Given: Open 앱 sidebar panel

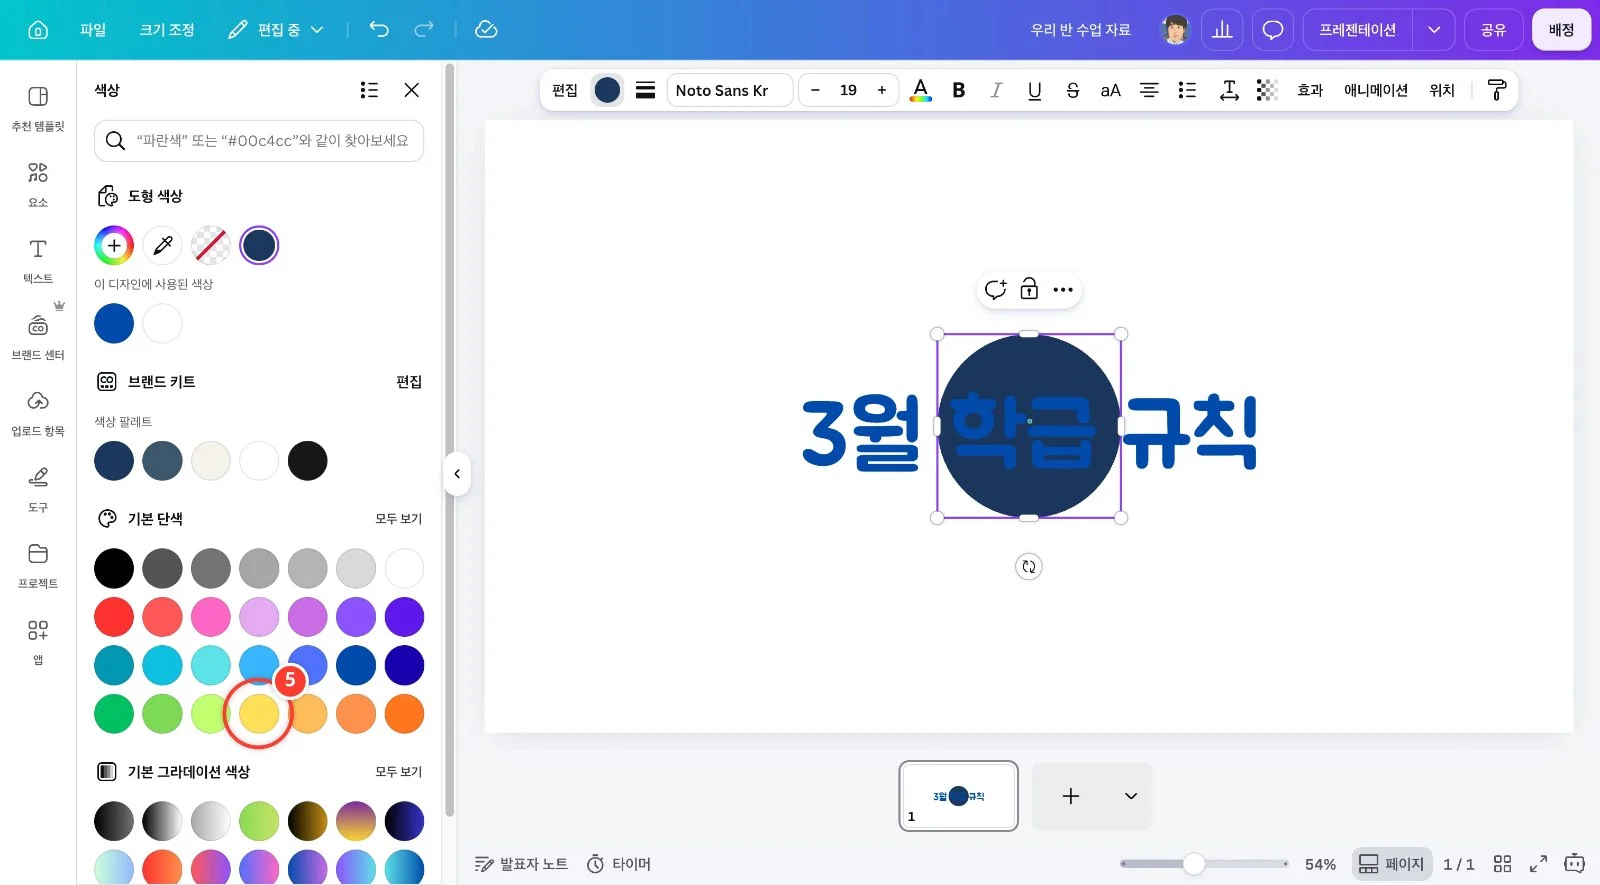Looking at the screenshot, I should (38, 642).
